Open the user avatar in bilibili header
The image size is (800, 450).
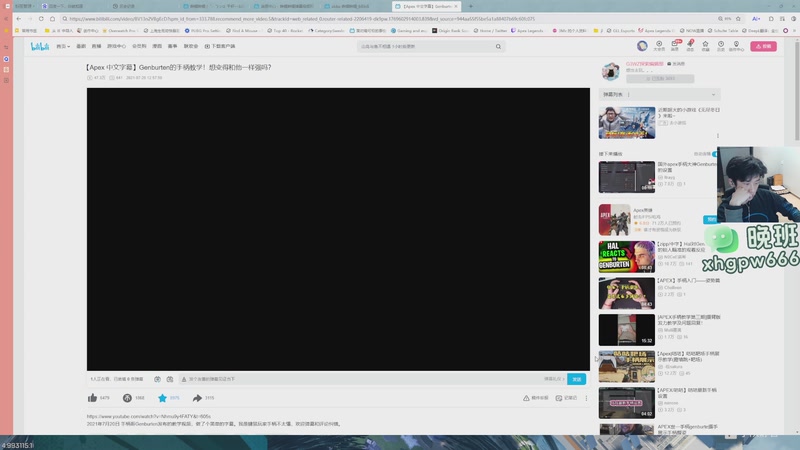pyautogui.click(x=642, y=46)
